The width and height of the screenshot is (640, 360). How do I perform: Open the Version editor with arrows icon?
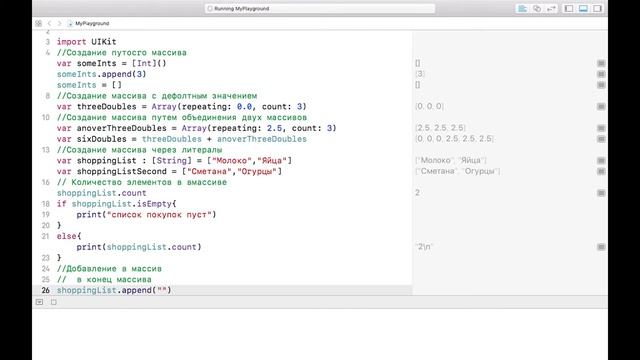551,9
